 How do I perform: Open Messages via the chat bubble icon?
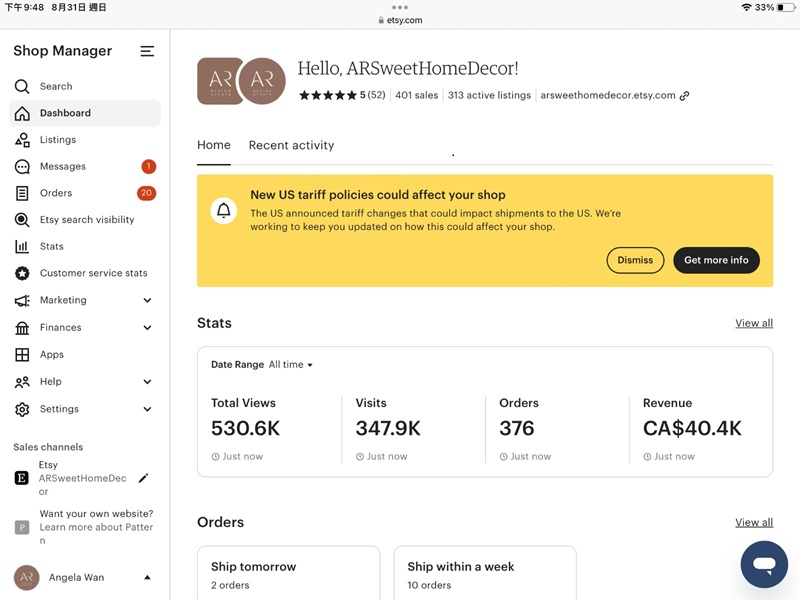point(22,167)
